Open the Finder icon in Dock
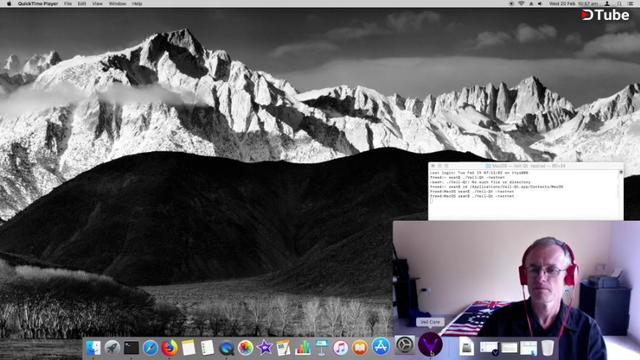This screenshot has height=360, width=640. (x=93, y=348)
